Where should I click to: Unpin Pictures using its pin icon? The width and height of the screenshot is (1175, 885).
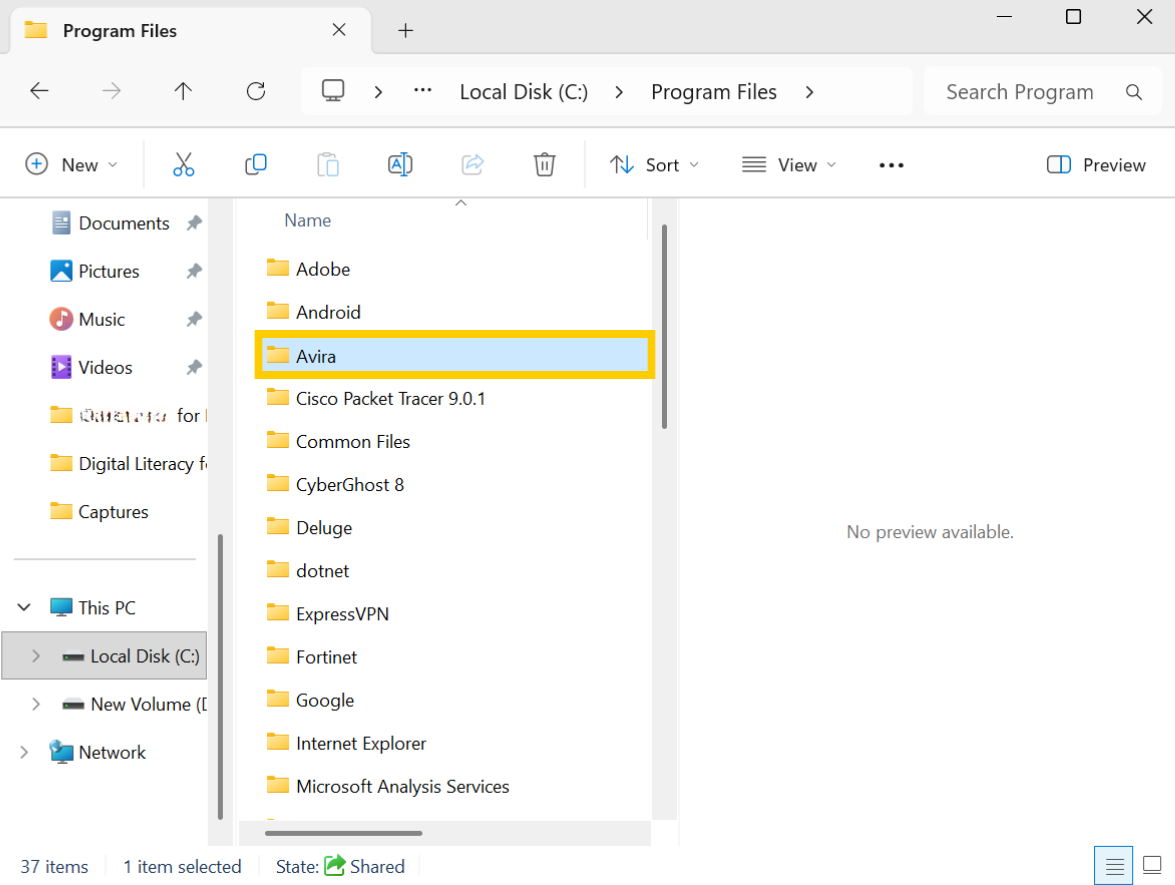click(194, 271)
